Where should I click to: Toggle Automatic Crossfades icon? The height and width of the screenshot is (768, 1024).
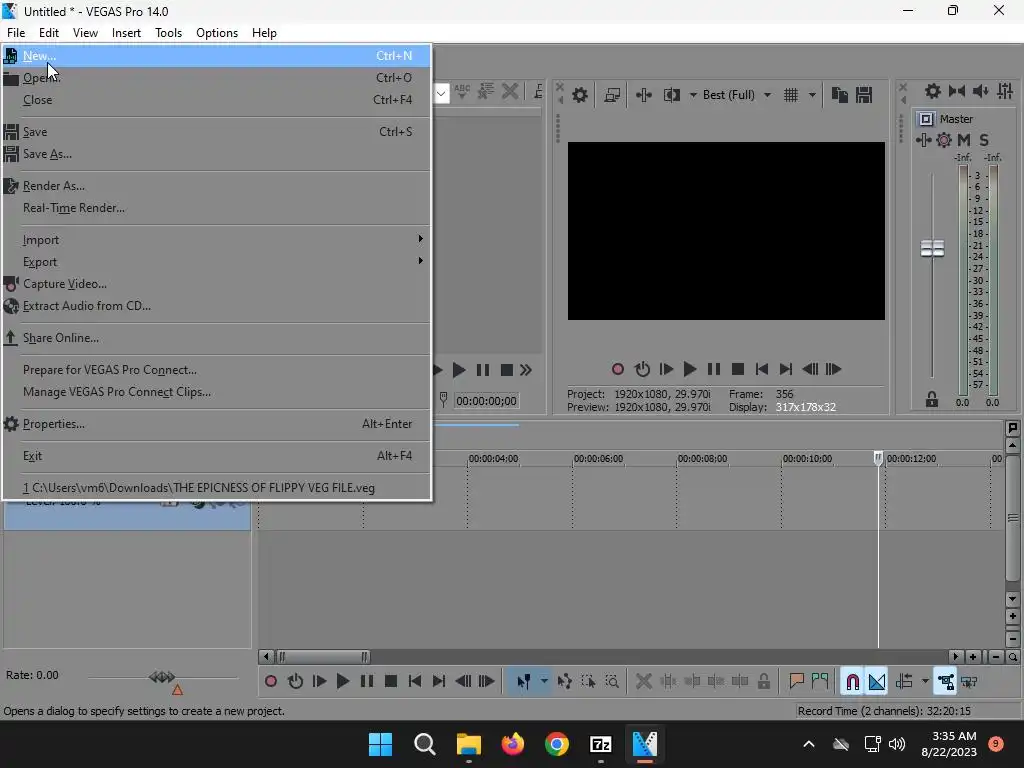(877, 682)
